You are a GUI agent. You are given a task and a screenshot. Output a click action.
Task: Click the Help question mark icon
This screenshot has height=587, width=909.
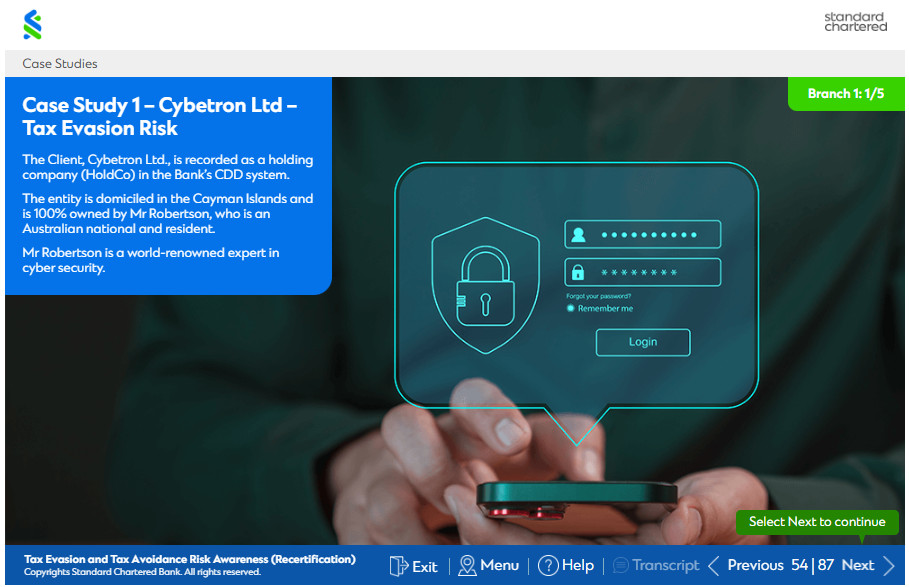548,566
